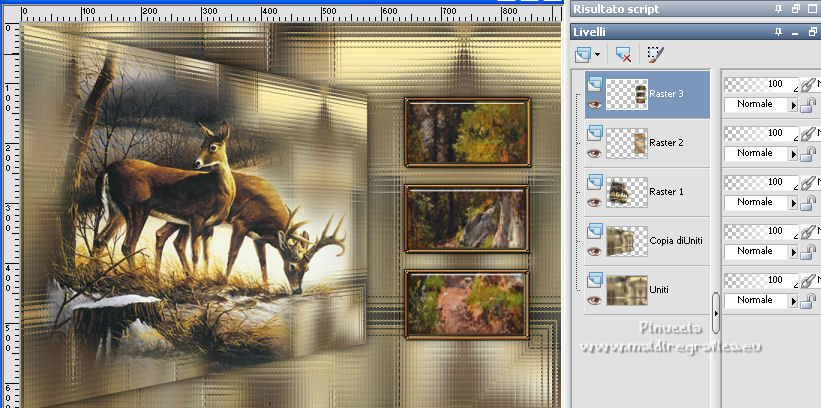Click the Raster 2 layer type icon
Viewport: 821px width, 408px height.
594,133
